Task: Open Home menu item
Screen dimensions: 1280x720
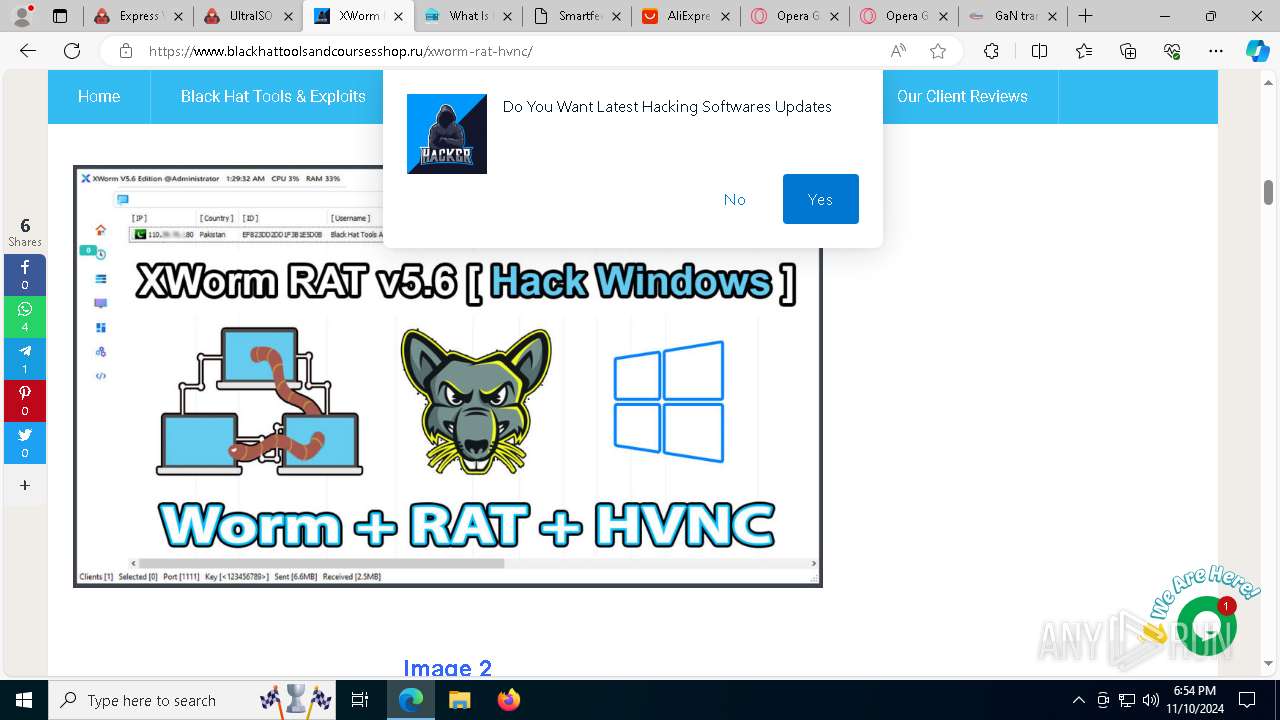Action: click(99, 96)
